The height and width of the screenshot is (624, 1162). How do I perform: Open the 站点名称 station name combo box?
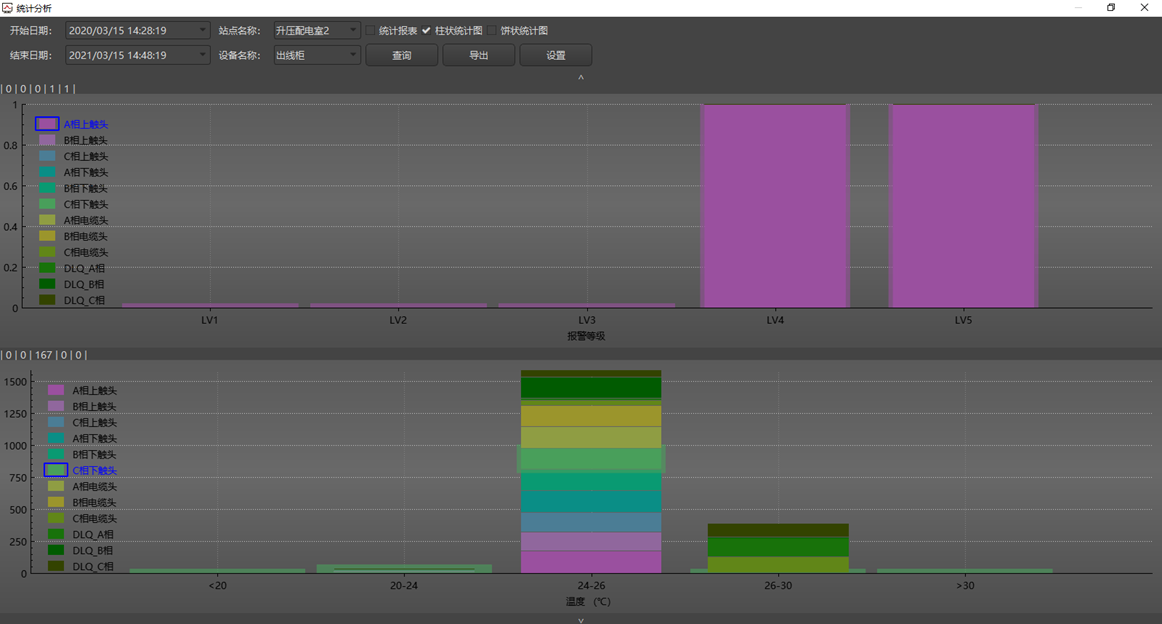pyautogui.click(x=352, y=31)
